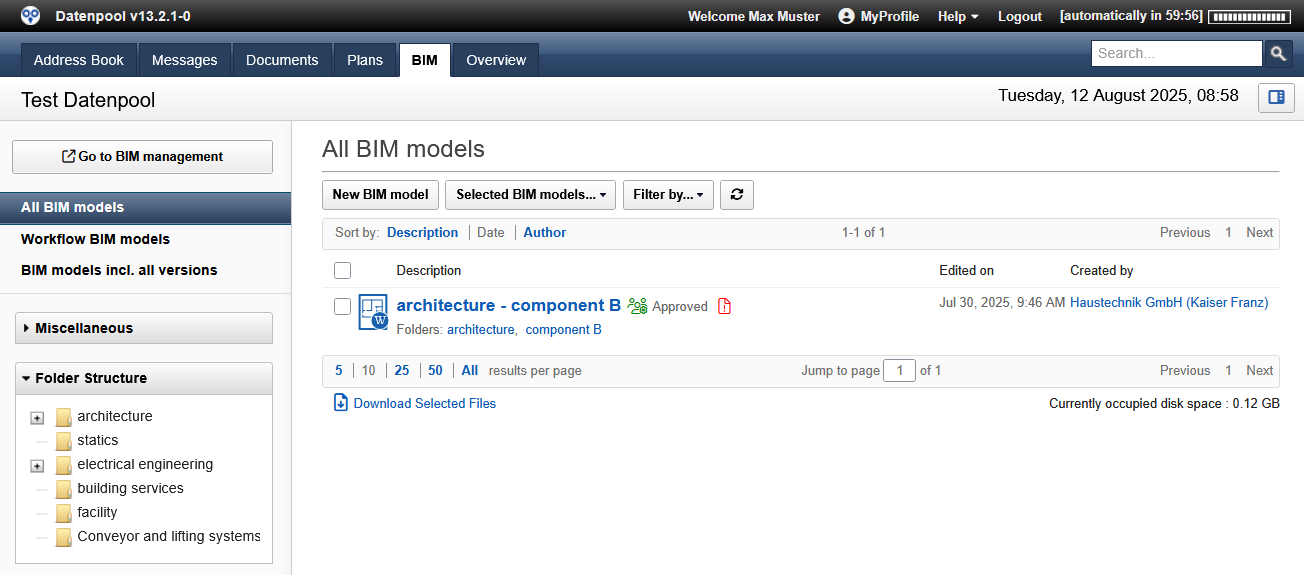Expand the Miscellaneous panel
The width and height of the screenshot is (1304, 575).
(144, 328)
